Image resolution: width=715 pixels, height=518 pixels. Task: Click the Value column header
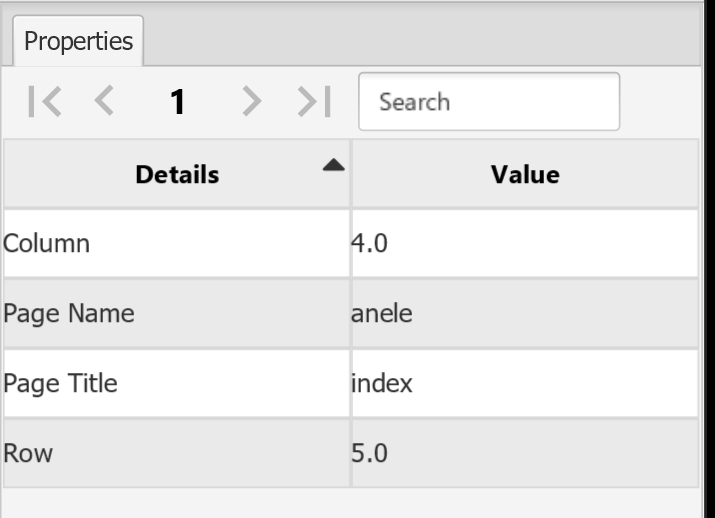(524, 176)
